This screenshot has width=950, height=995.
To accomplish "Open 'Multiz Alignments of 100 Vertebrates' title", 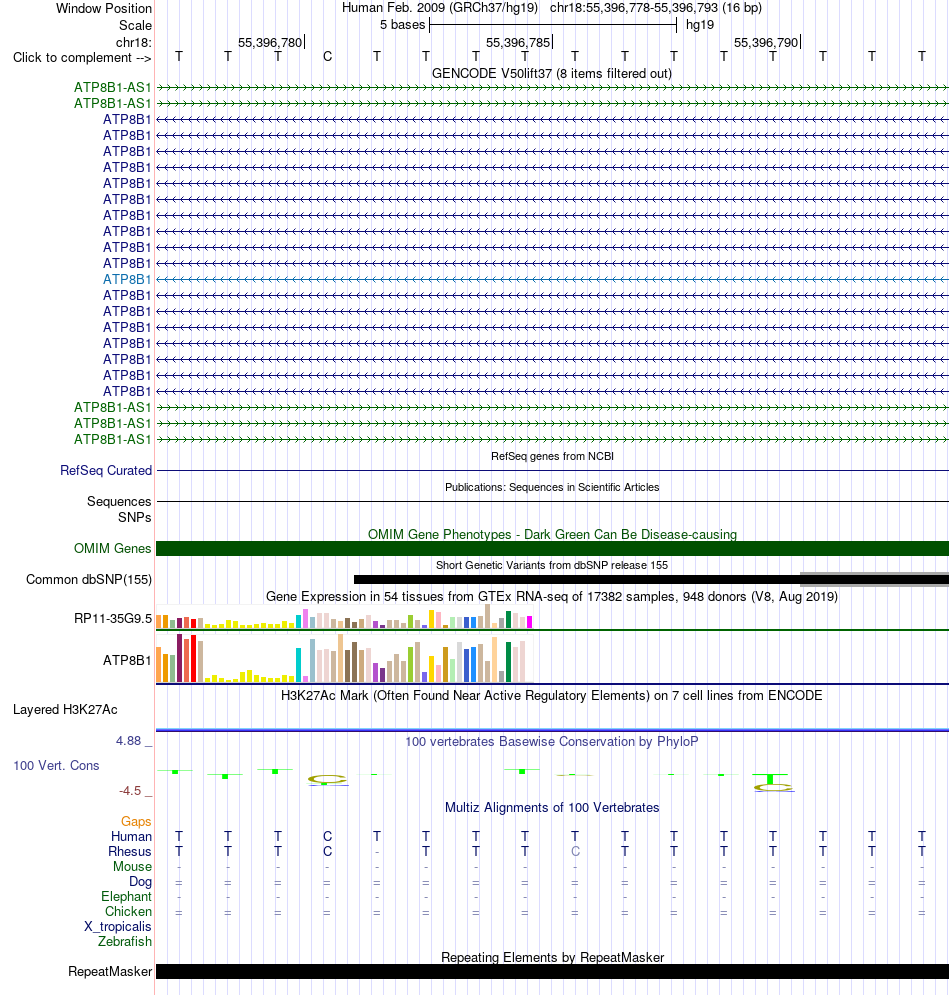I will [551, 807].
